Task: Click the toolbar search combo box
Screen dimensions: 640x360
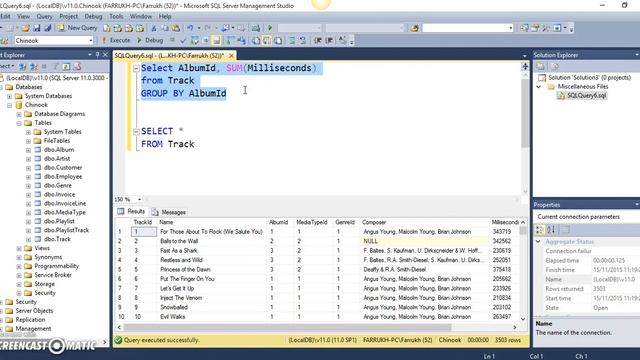Action: tap(467, 28)
